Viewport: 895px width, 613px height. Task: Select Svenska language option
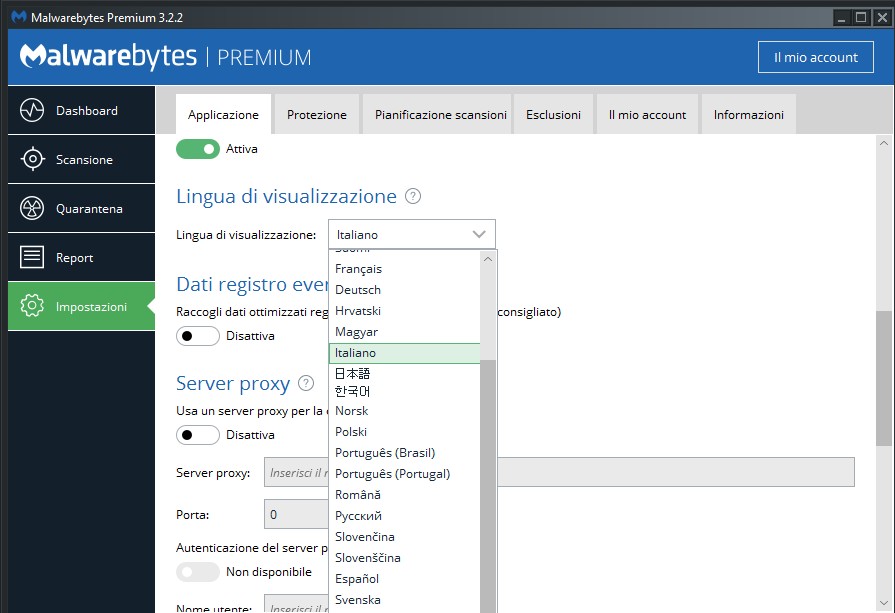click(x=405, y=600)
